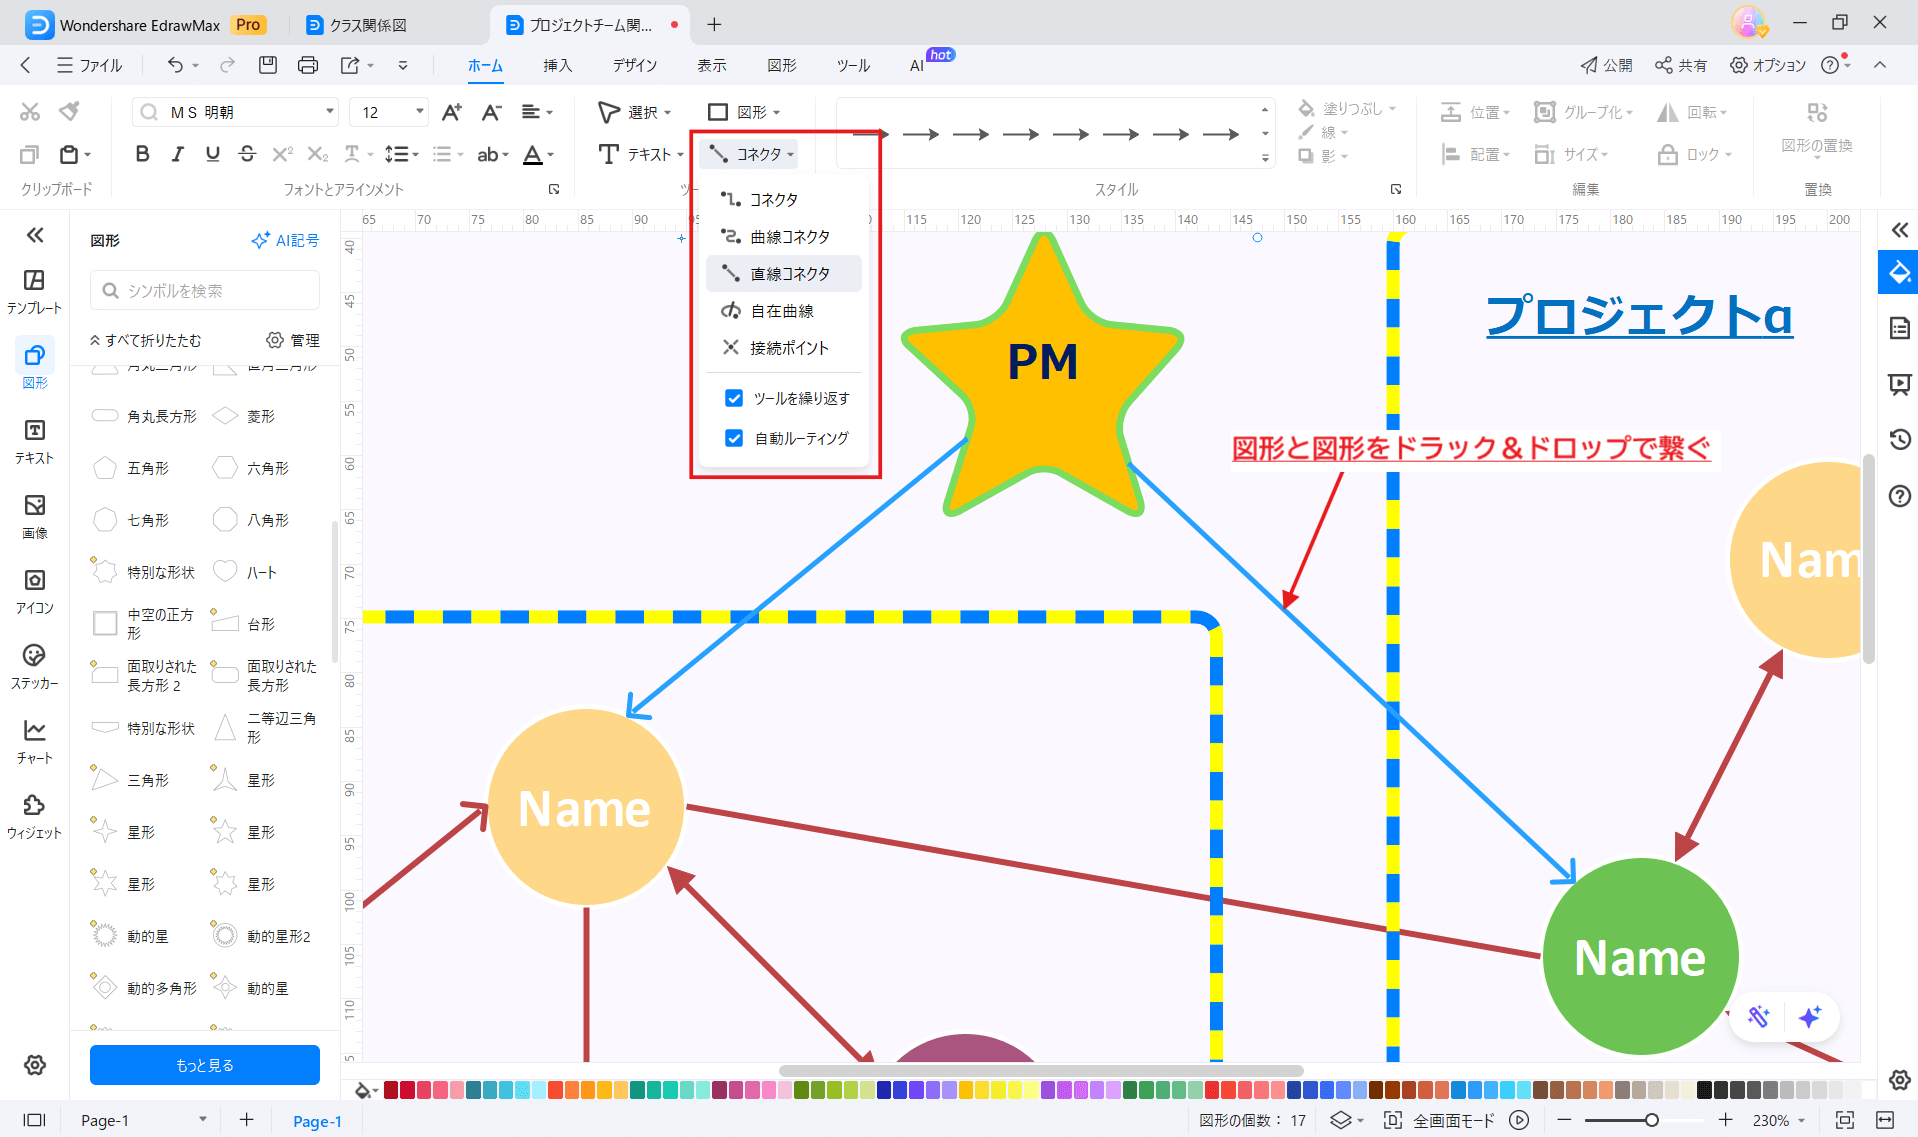This screenshot has width=1918, height=1137.
Task: Open the history panel on right sidebar
Action: tap(1899, 439)
